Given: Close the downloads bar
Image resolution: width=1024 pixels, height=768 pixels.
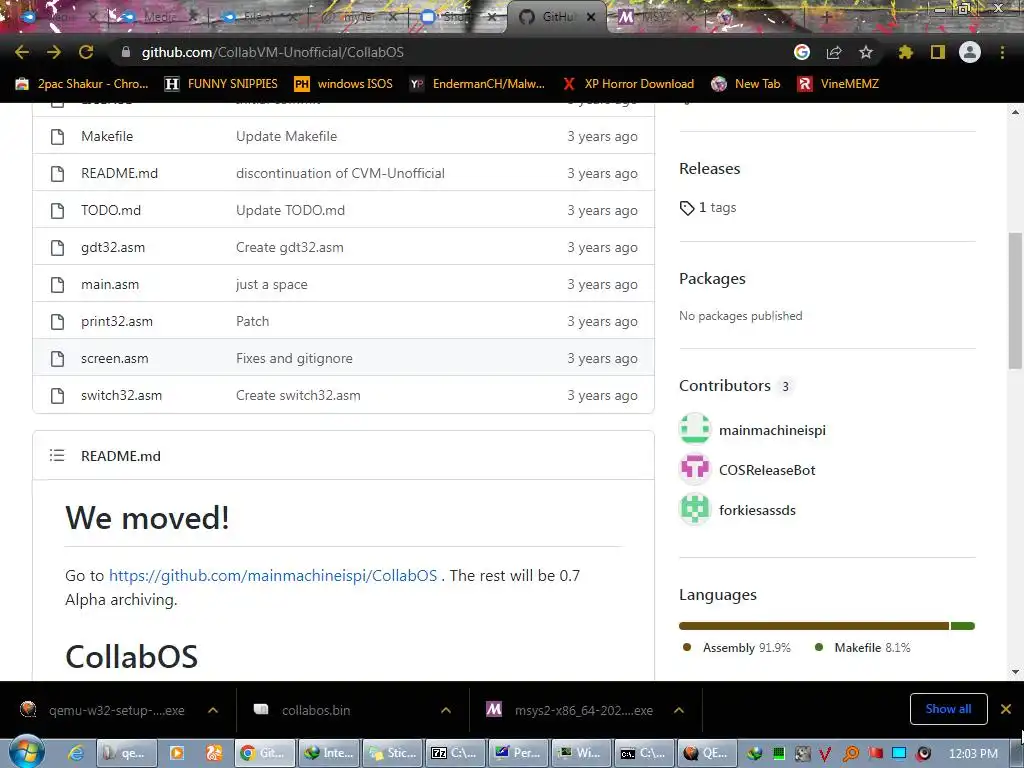Looking at the screenshot, I should click(x=1006, y=709).
